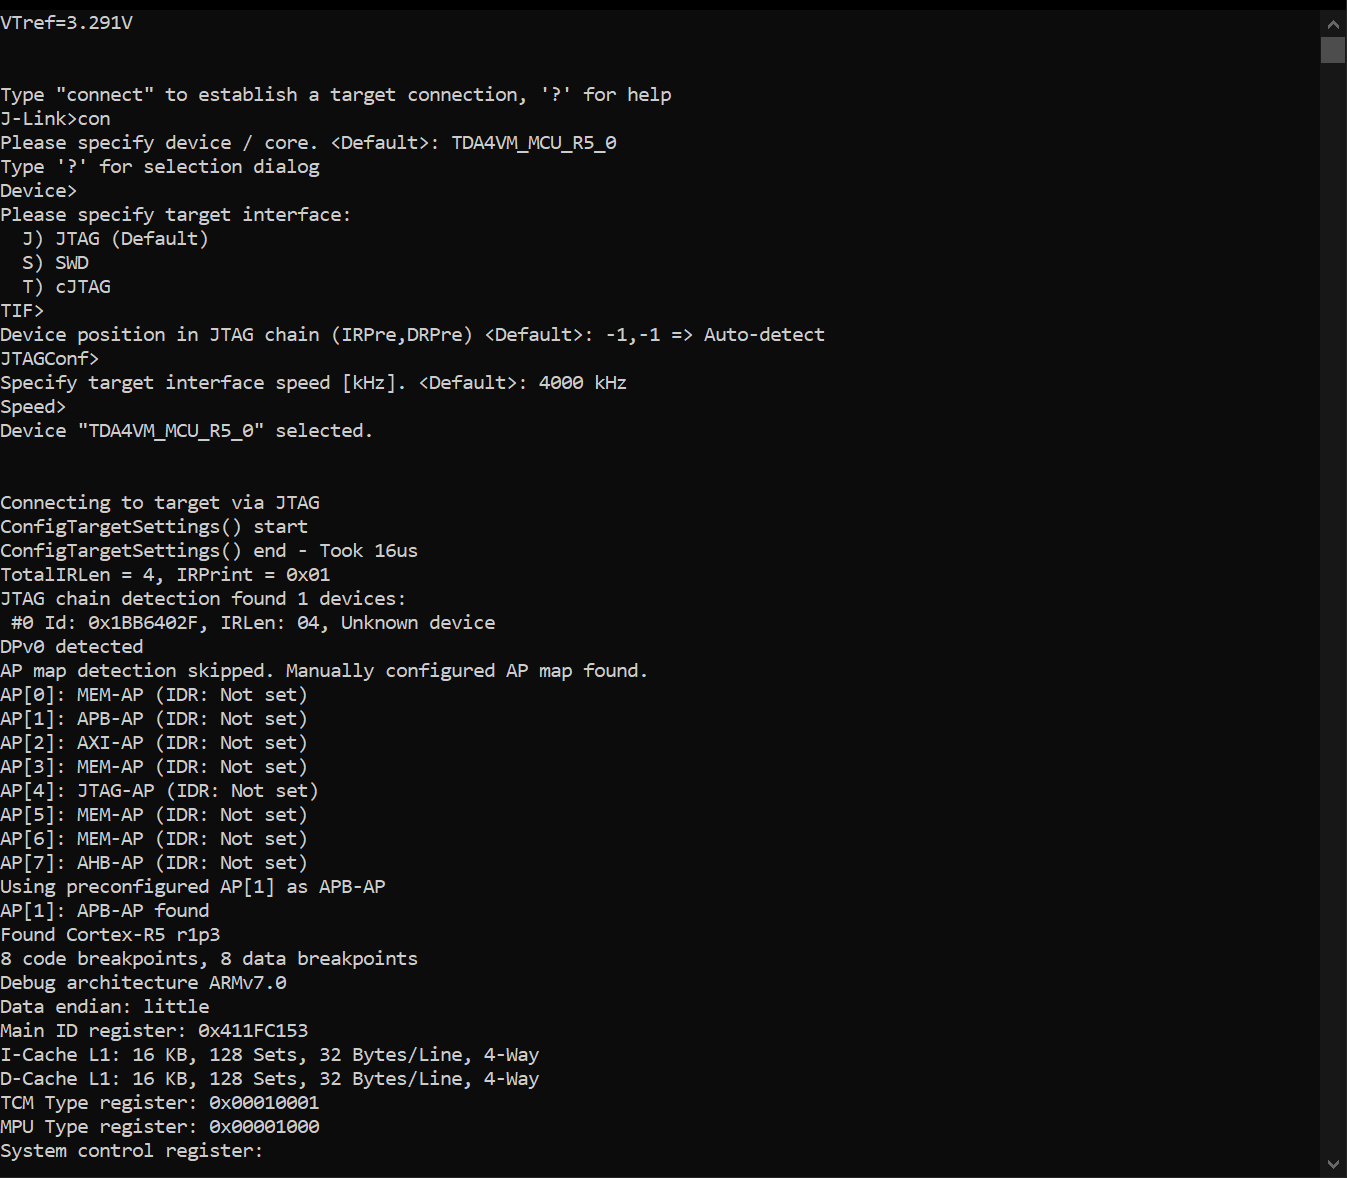1347x1178 pixels.
Task: Click the "Main ID register: 0x411FC153" line
Action: (154, 1031)
